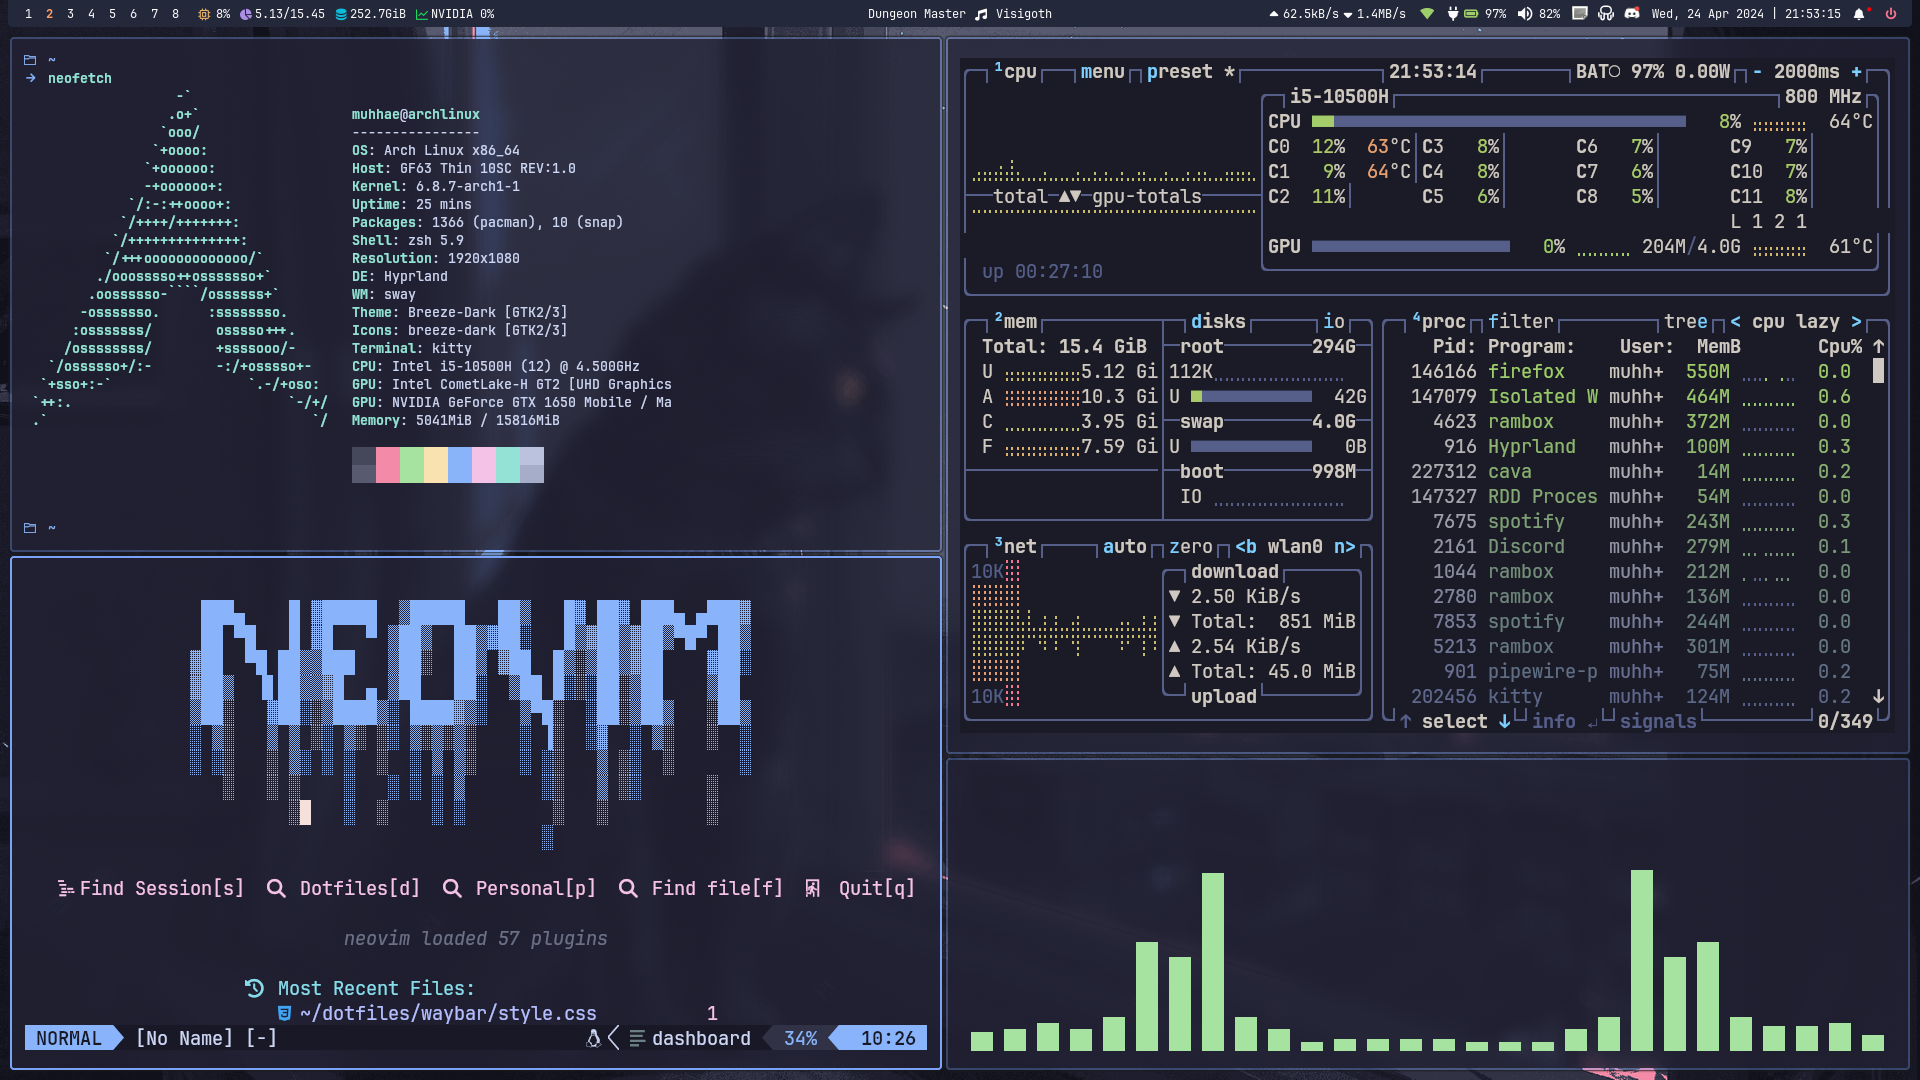
Task: Click the headphones tray icon in waybar
Action: pyautogui.click(x=1606, y=13)
